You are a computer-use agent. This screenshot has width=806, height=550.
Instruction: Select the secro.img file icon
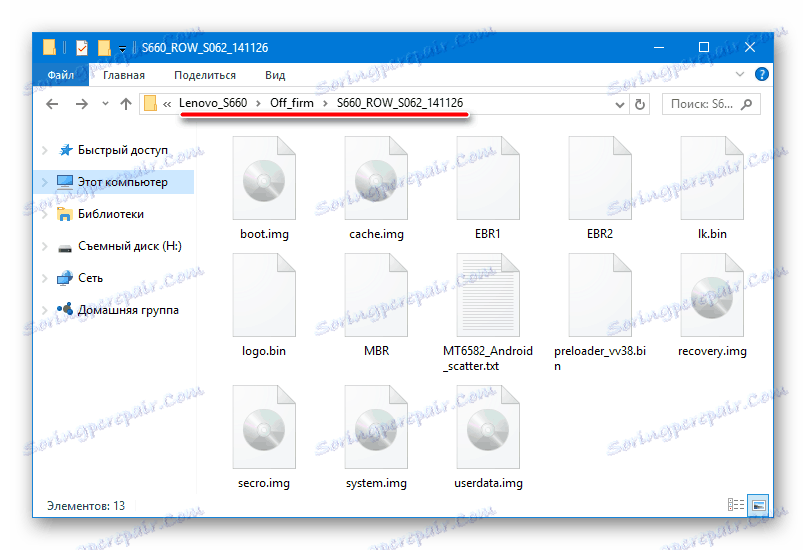click(x=264, y=427)
